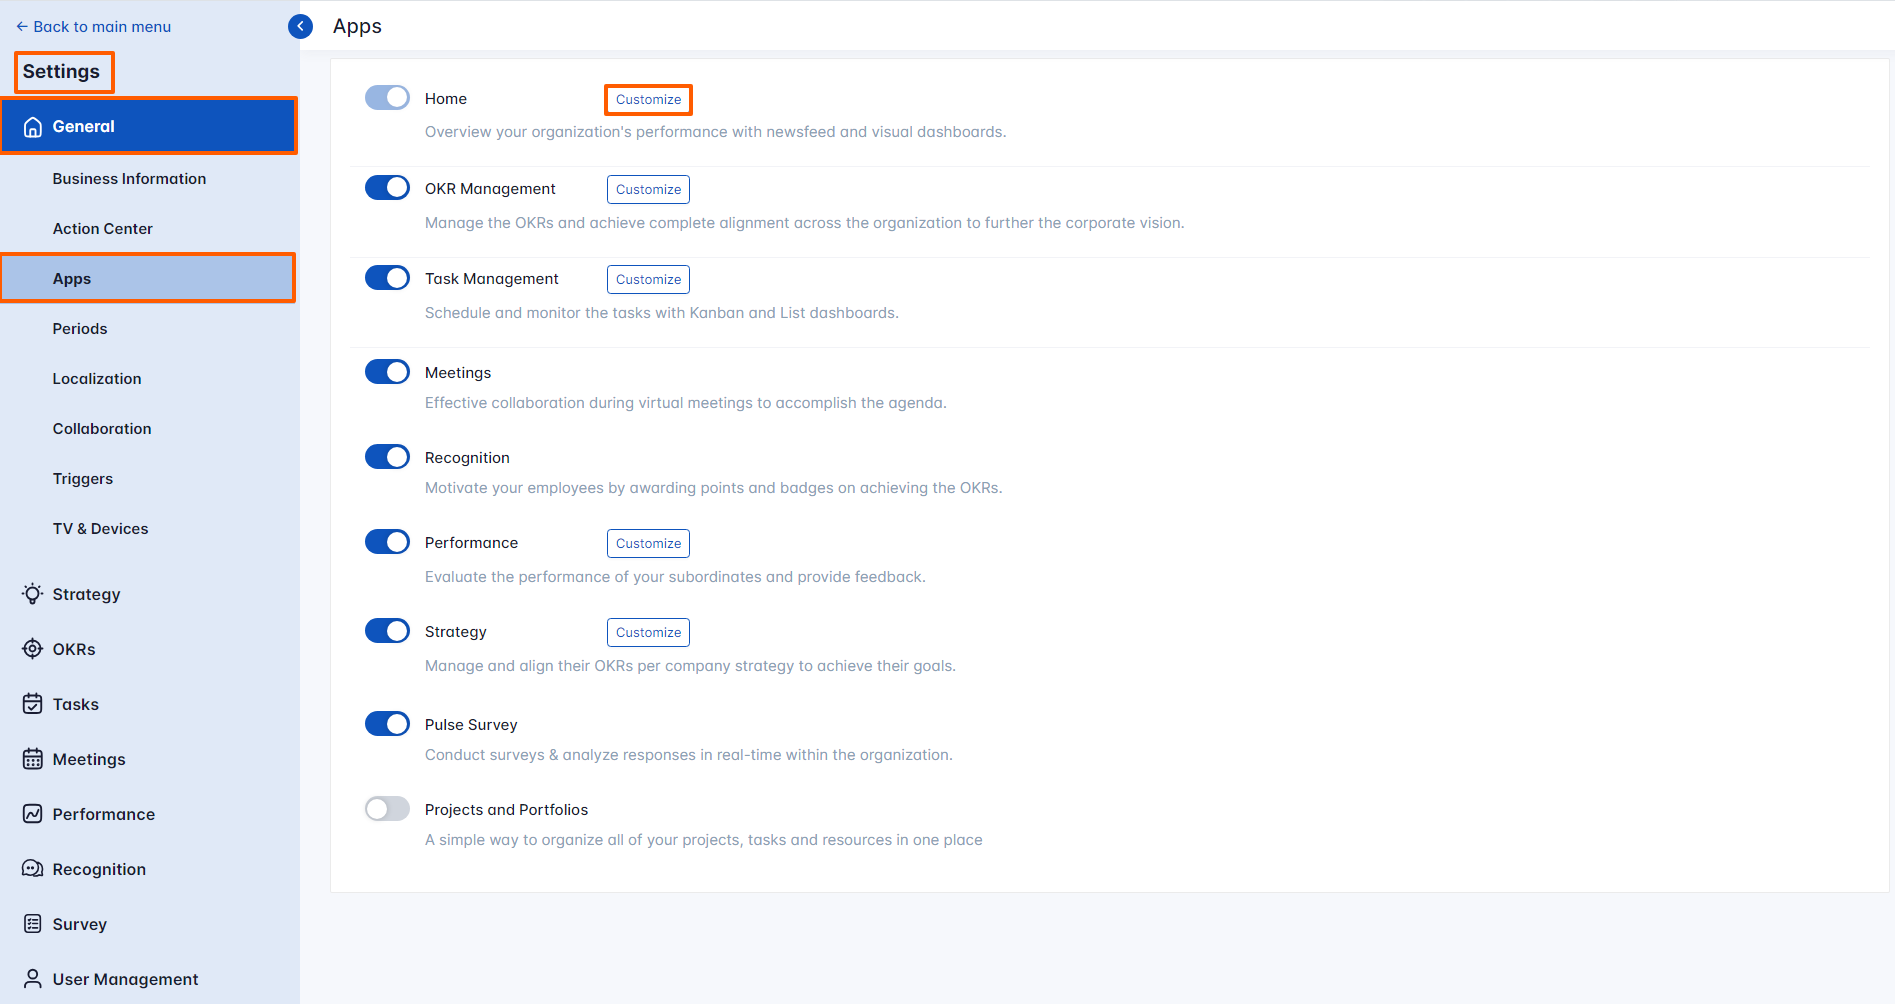Image resolution: width=1895 pixels, height=1004 pixels.
Task: Click Customize next to Task Management
Action: point(648,279)
